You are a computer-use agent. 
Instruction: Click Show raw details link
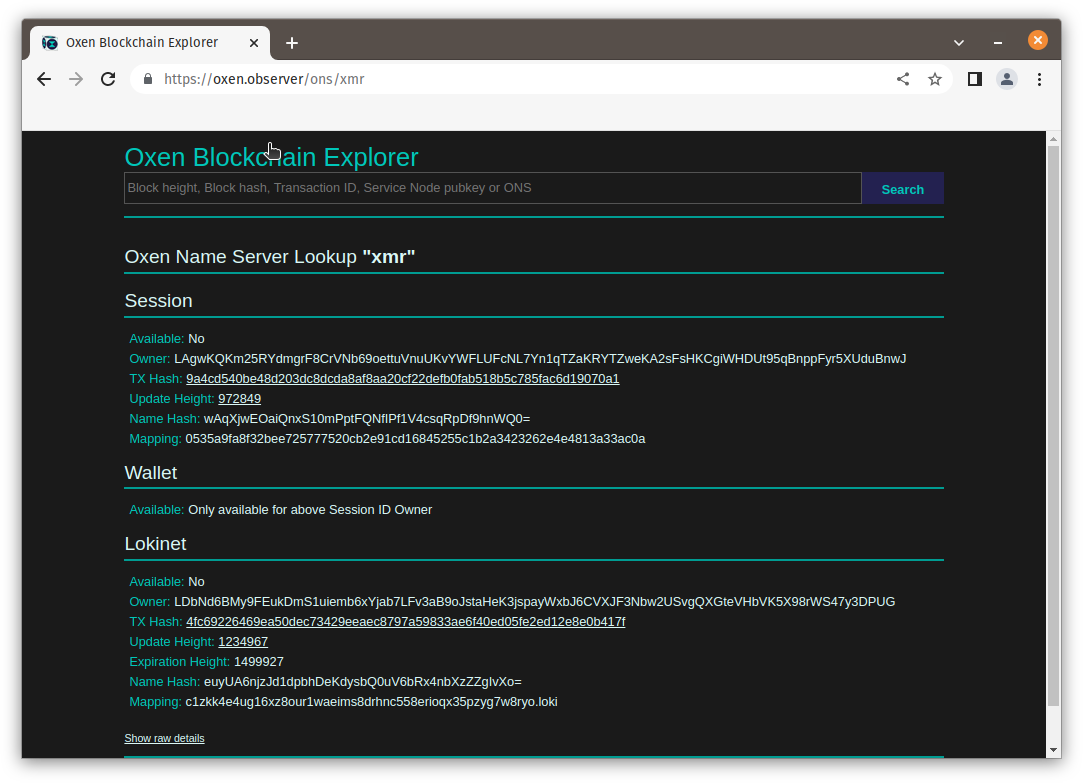[x=164, y=738]
